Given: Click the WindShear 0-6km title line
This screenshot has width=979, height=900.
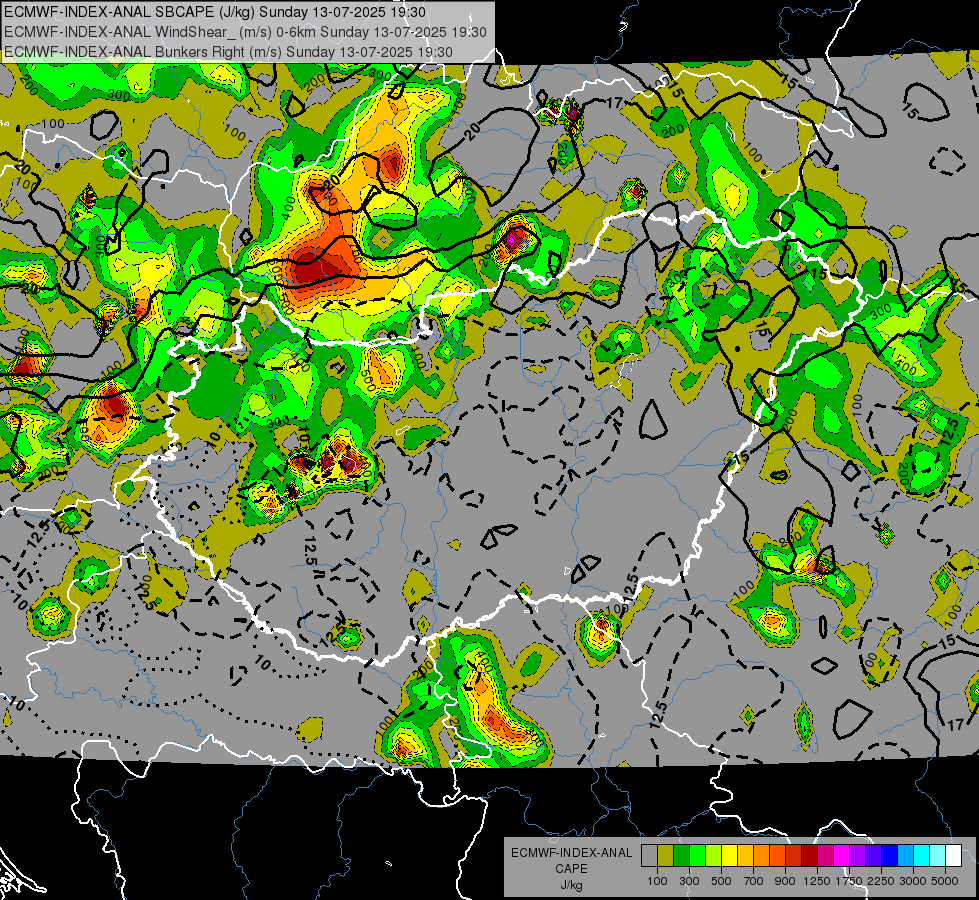Looking at the screenshot, I should tap(245, 32).
